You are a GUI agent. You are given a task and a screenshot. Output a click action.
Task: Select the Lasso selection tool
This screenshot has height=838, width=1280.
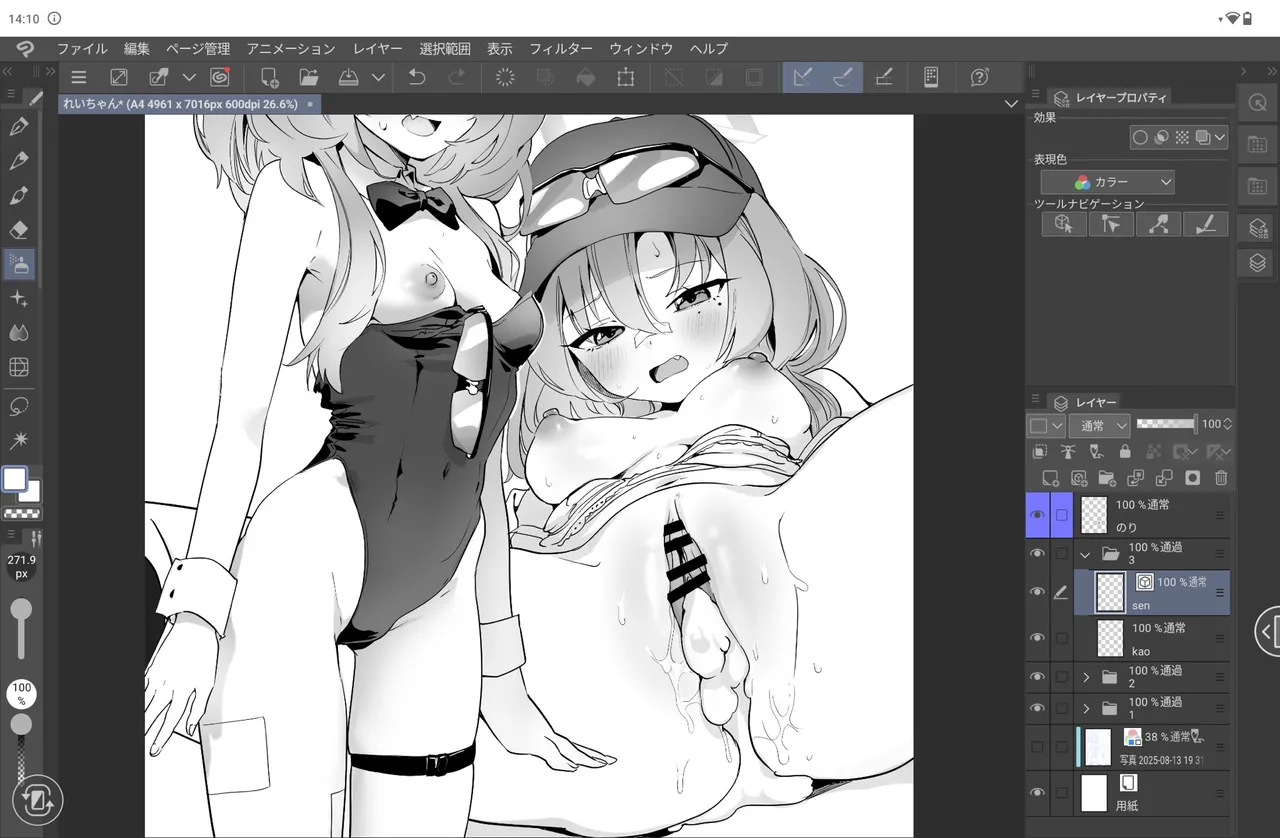point(18,406)
